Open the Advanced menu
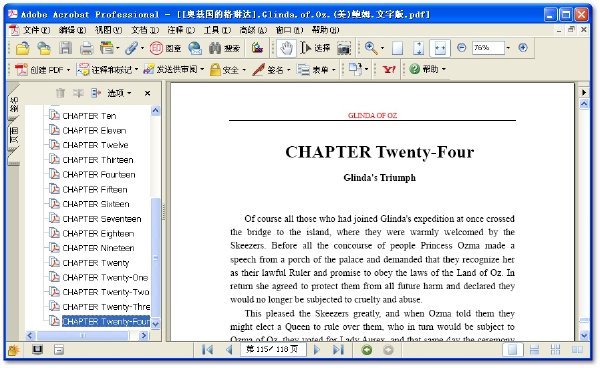 pos(253,30)
